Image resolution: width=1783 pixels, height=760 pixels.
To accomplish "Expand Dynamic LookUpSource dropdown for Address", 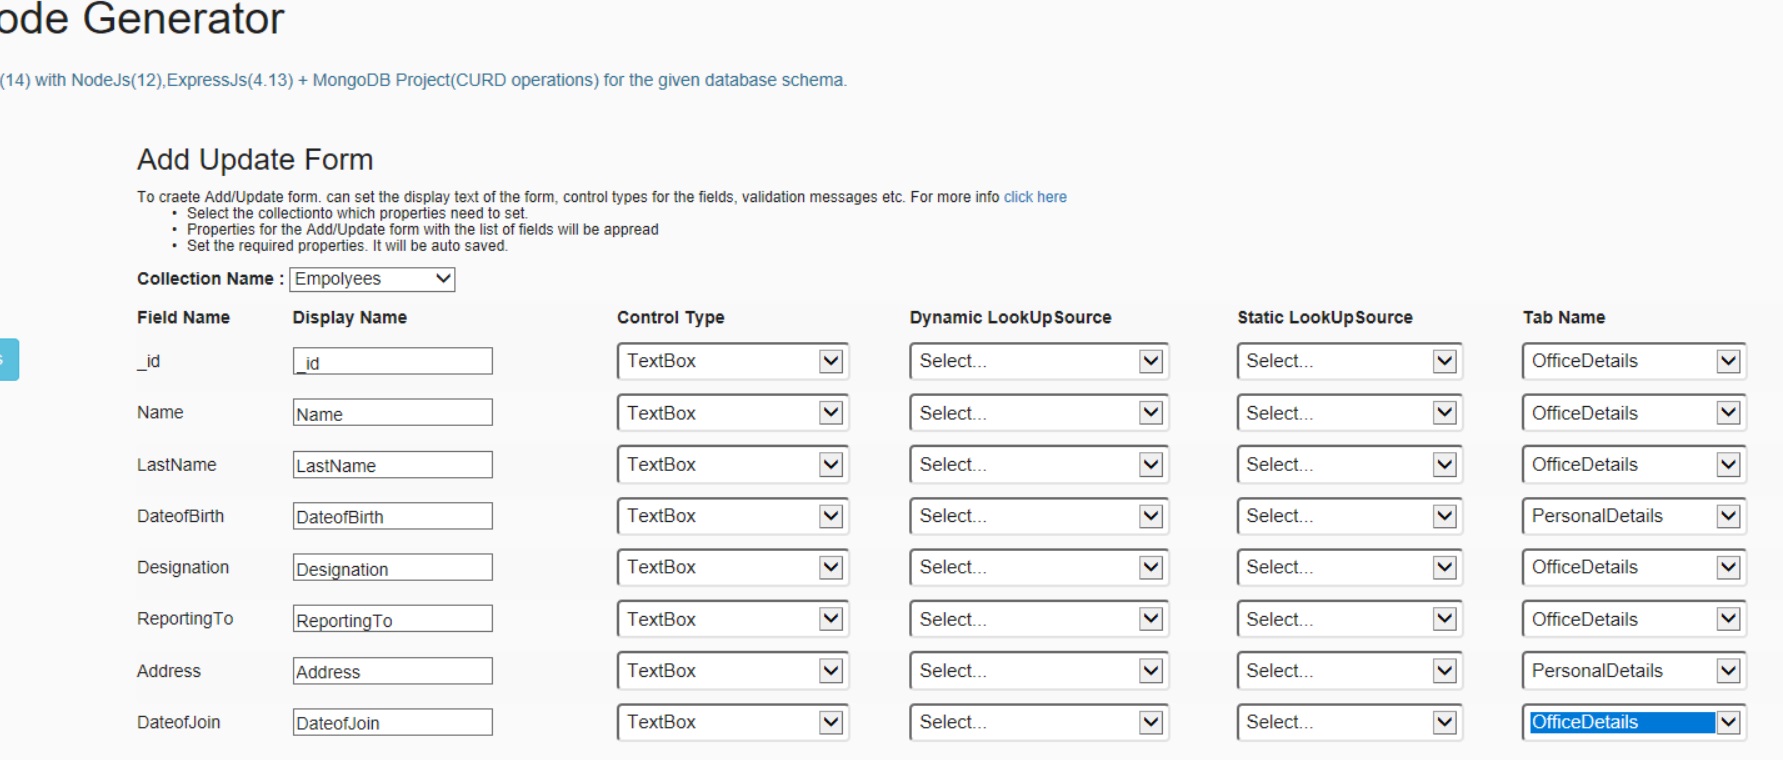I will (1038, 671).
